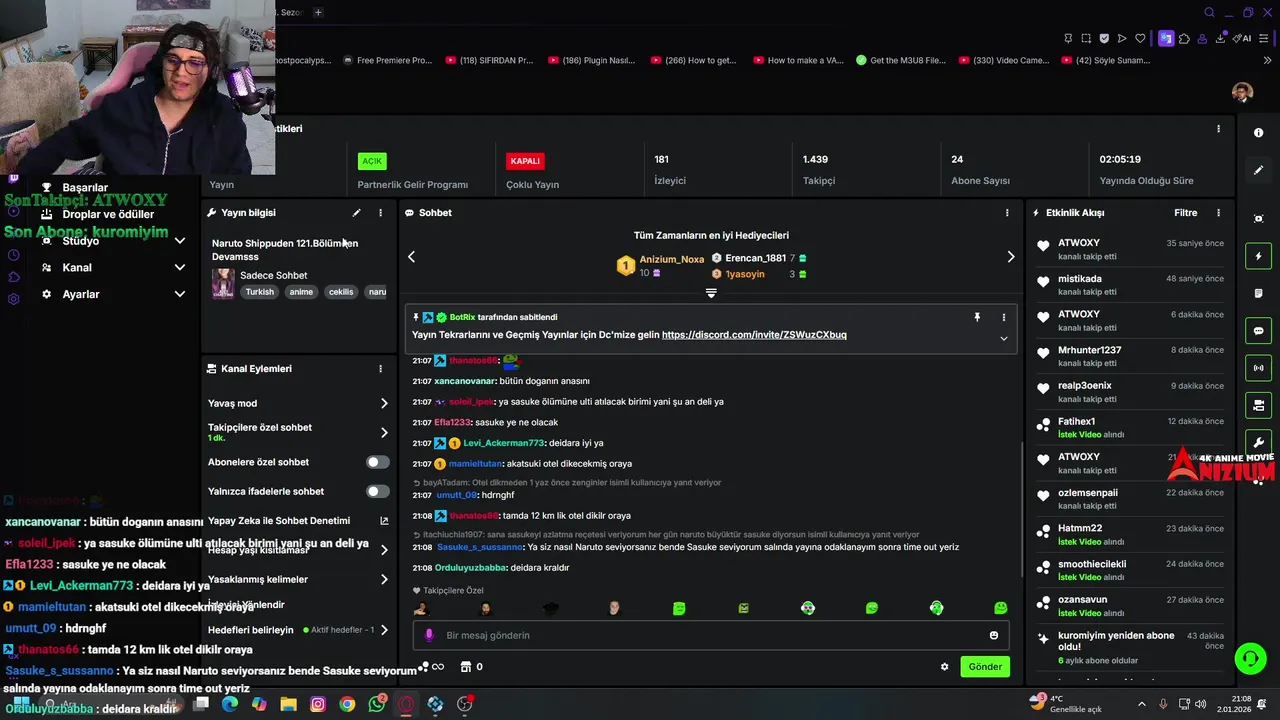1280x720 pixels.
Task: Open Etkinlik Akışı three-dot menu
Action: tap(1218, 213)
